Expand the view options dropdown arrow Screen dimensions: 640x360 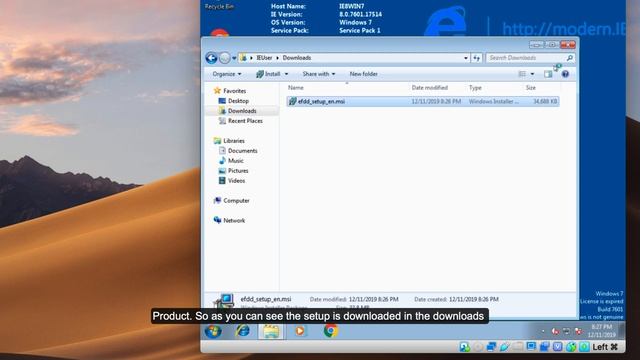click(x=532, y=74)
